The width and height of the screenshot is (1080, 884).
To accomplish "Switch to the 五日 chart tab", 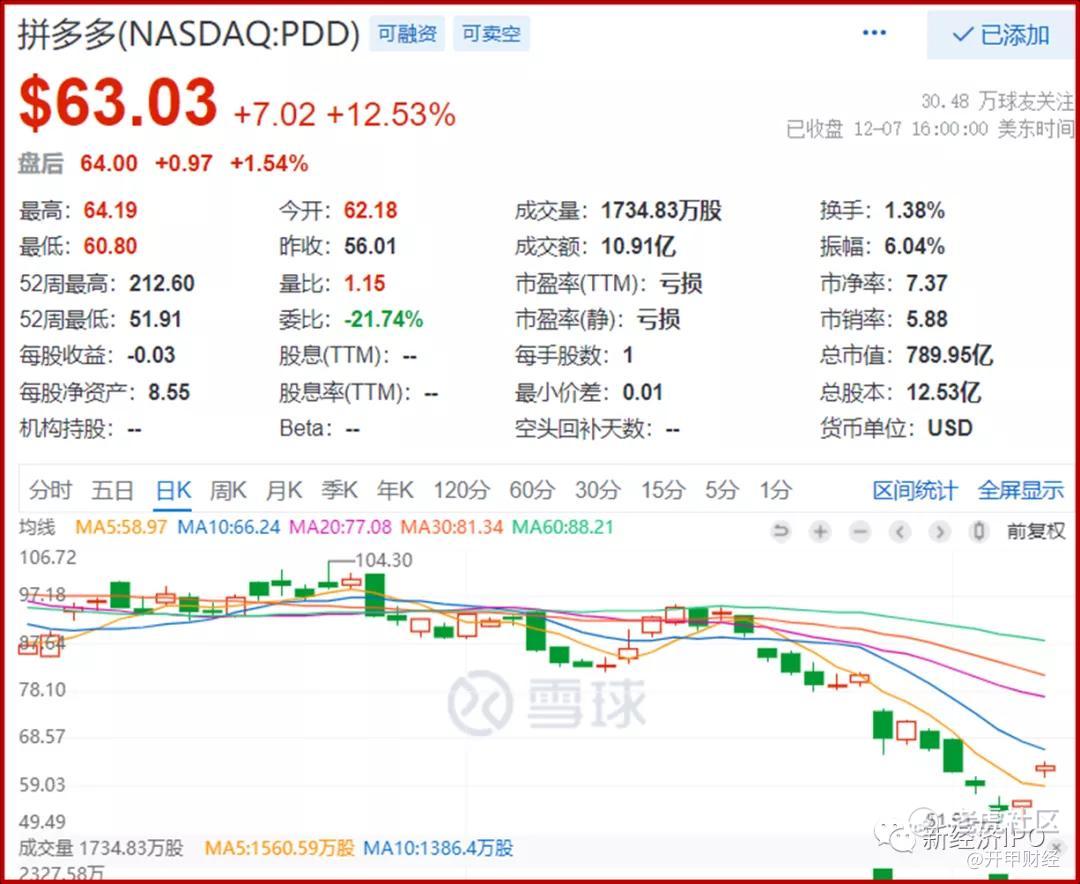I will tap(112, 491).
